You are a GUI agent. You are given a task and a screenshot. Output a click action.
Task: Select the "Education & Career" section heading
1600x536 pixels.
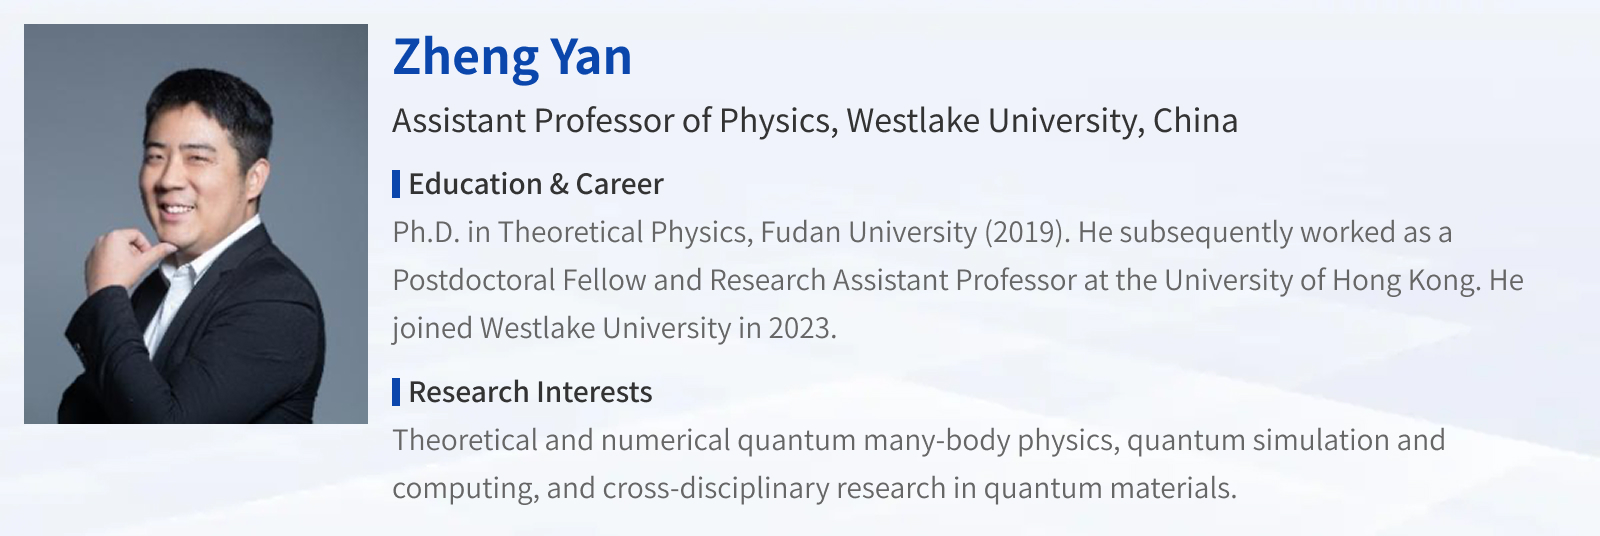point(536,184)
